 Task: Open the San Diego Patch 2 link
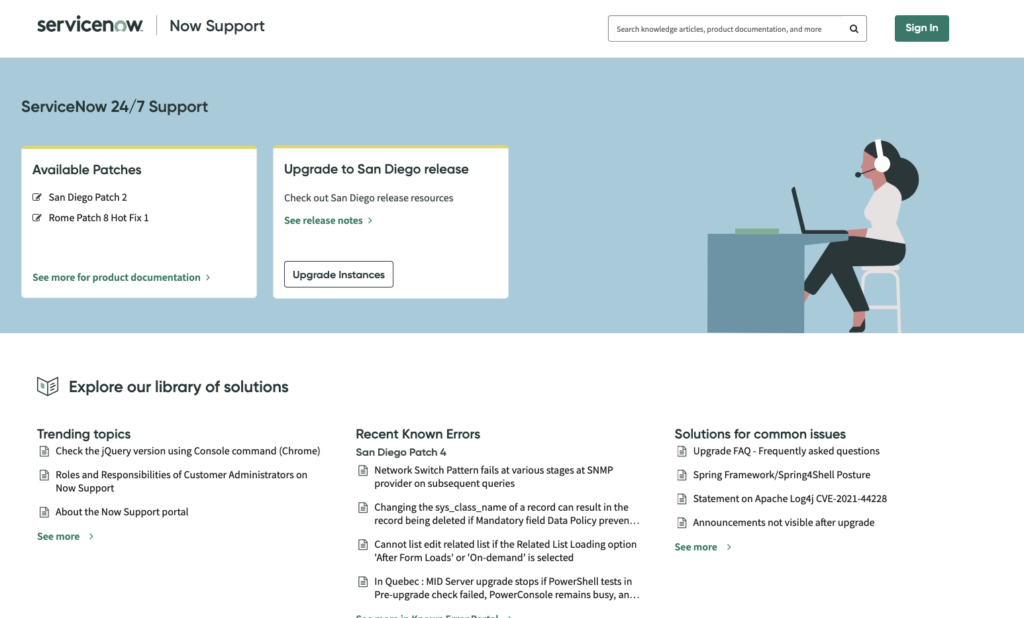(x=88, y=197)
